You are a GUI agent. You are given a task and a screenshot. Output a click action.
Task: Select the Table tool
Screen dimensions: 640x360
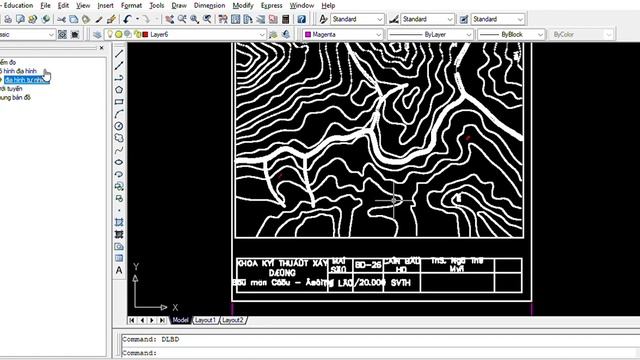[x=119, y=258]
